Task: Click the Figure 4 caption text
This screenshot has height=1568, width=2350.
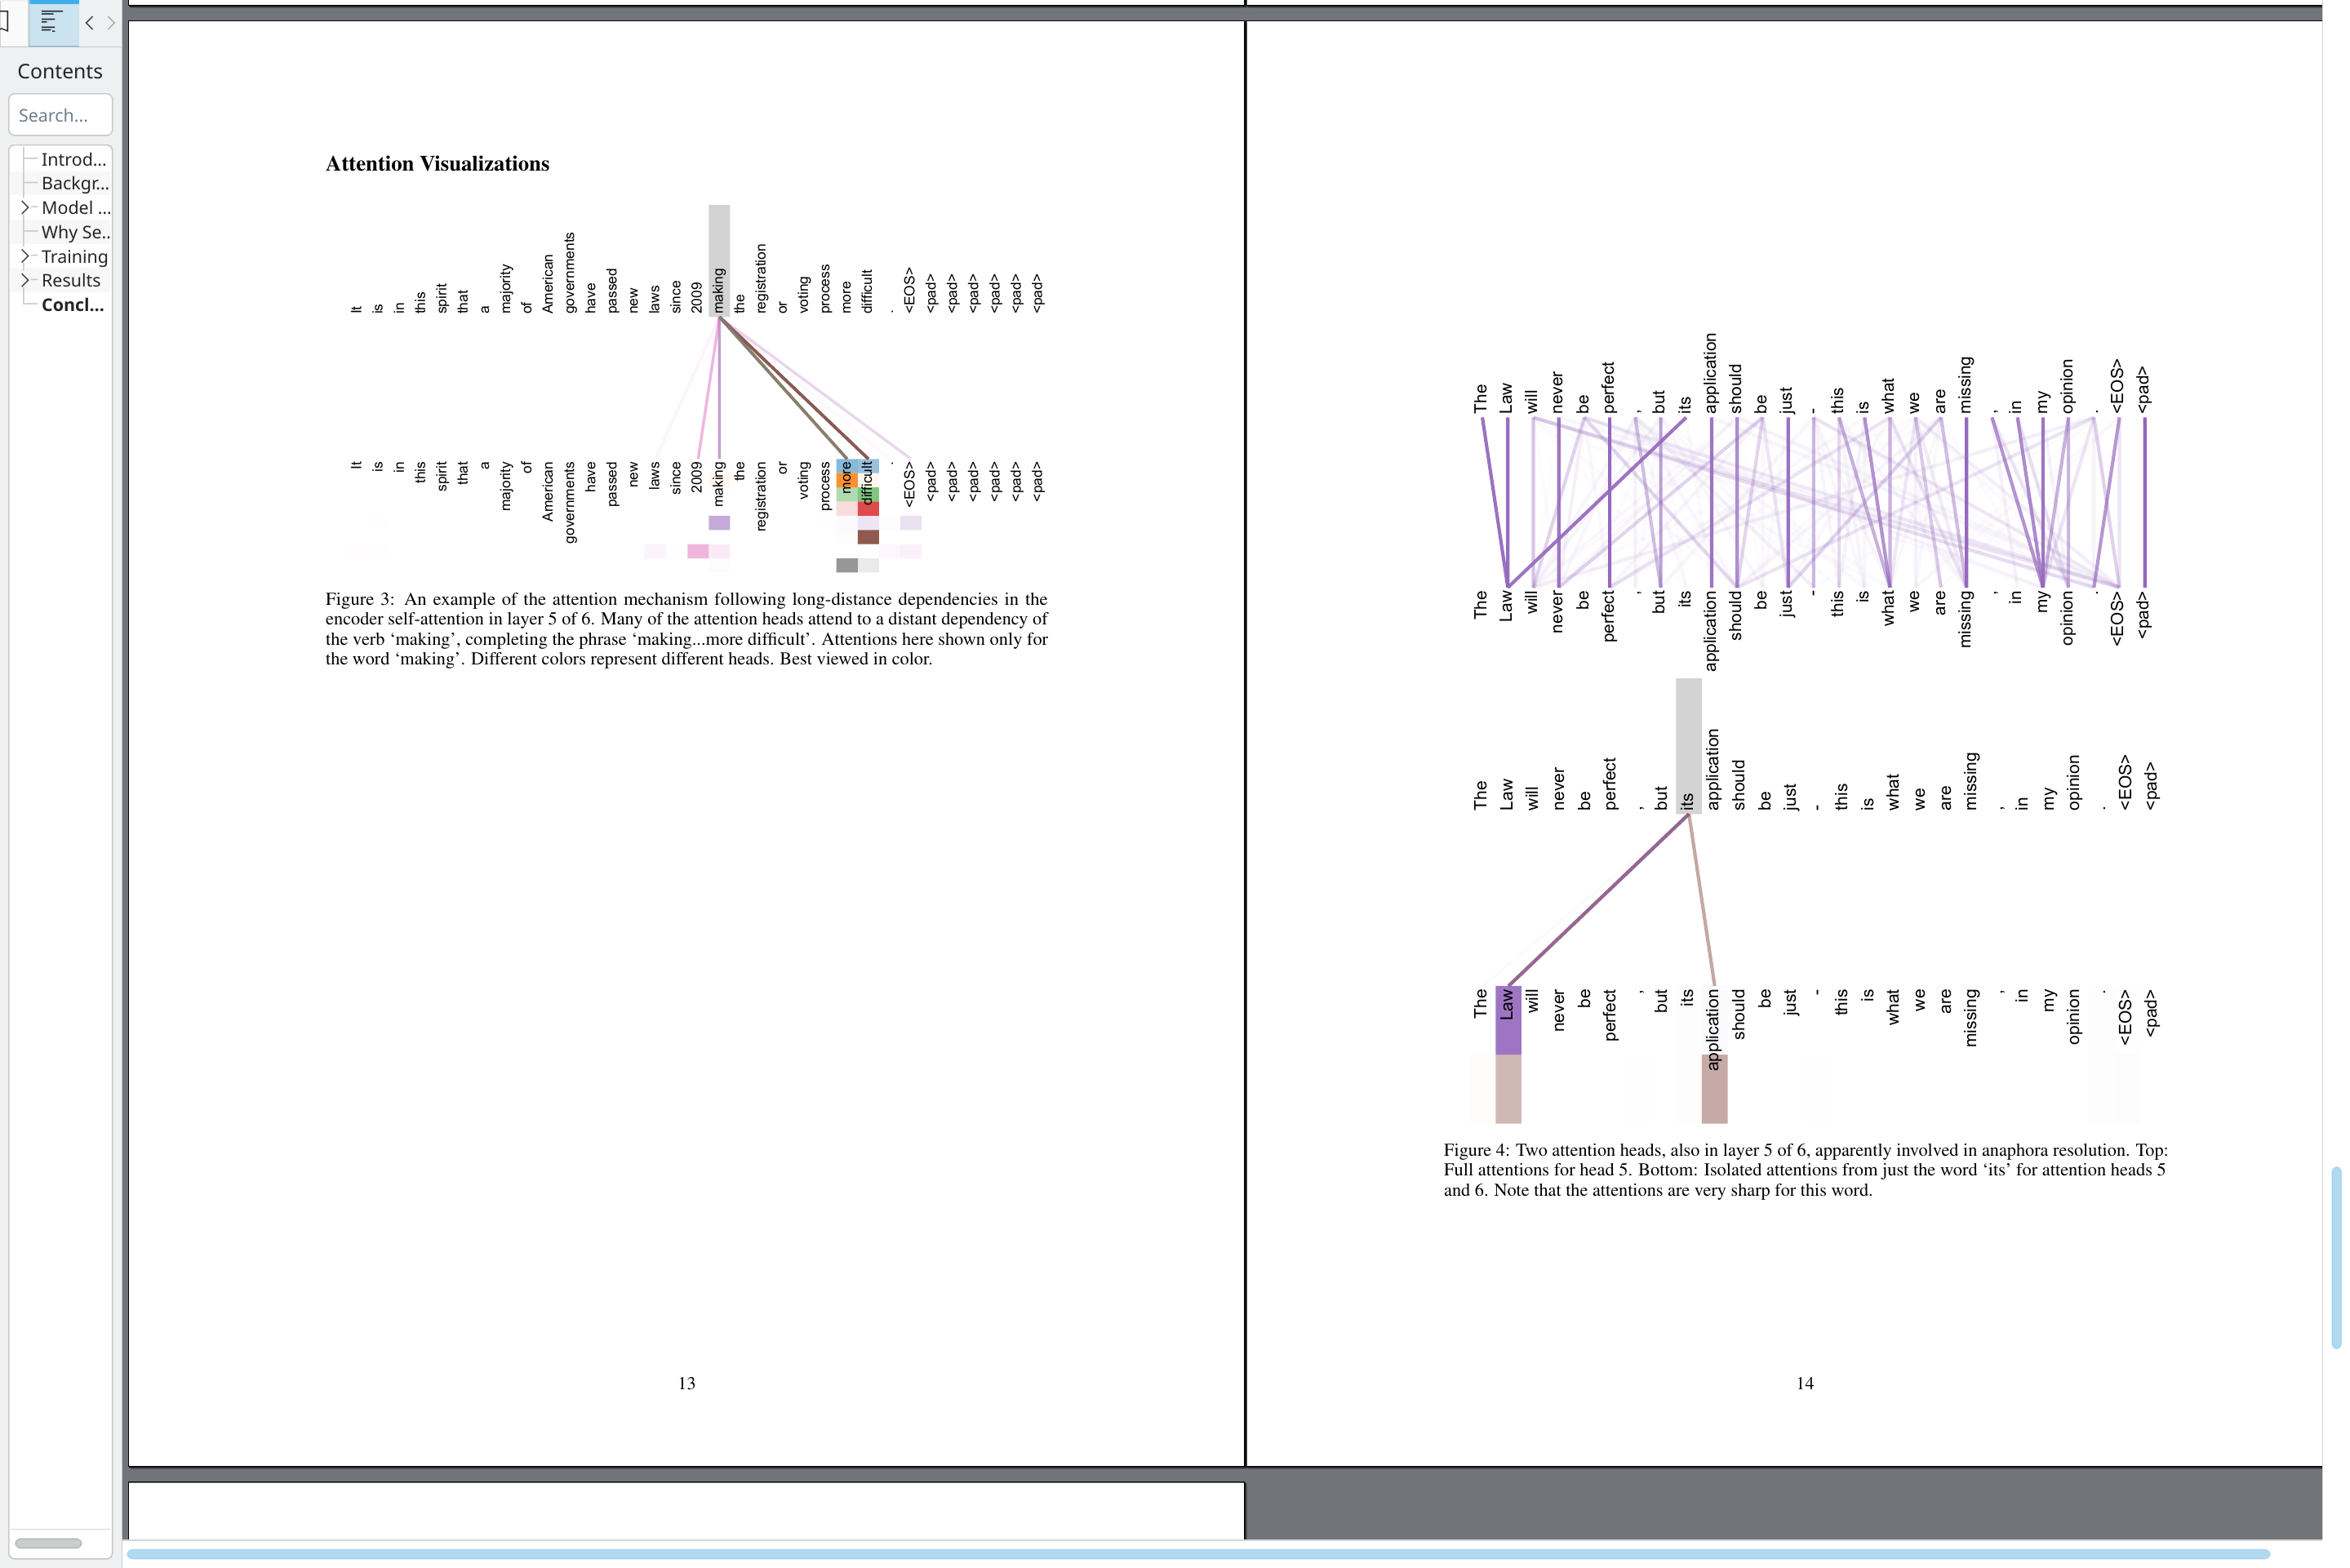Action: 1804,1170
